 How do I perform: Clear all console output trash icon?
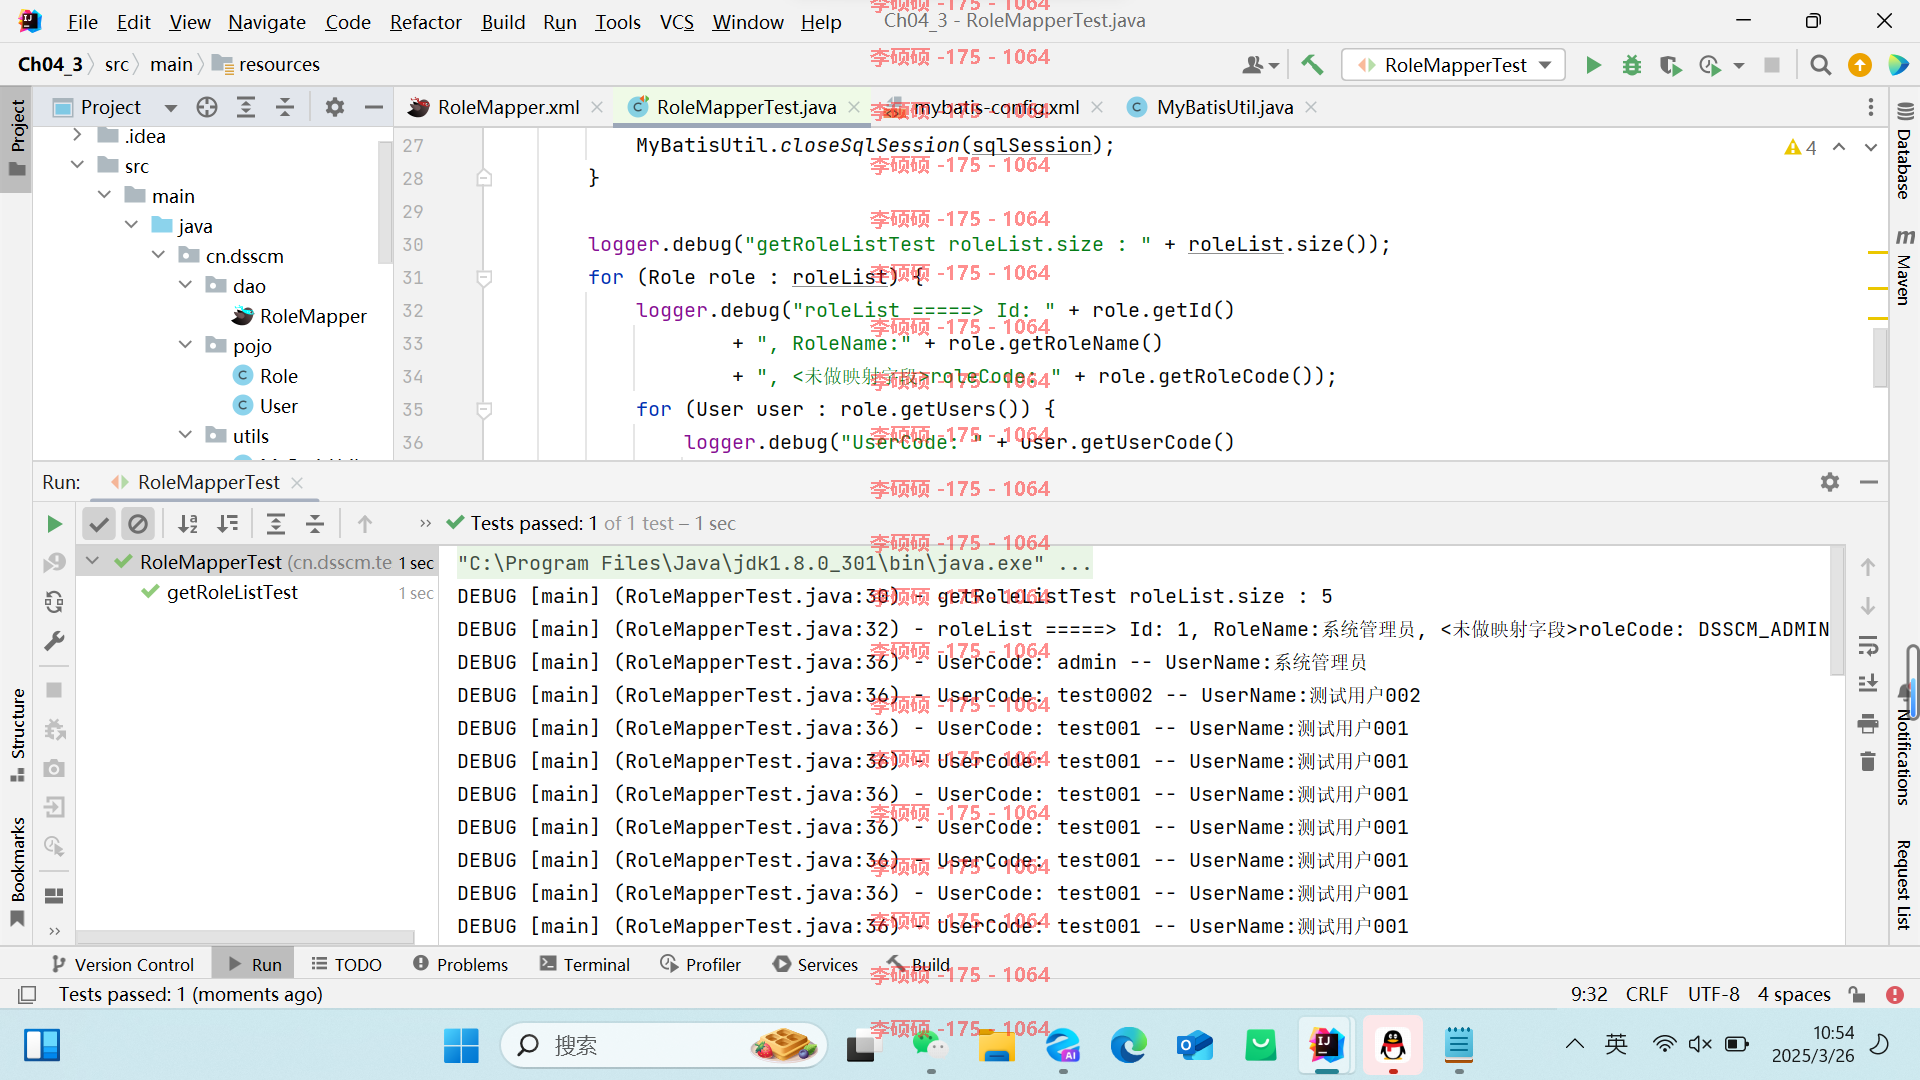click(x=1867, y=761)
